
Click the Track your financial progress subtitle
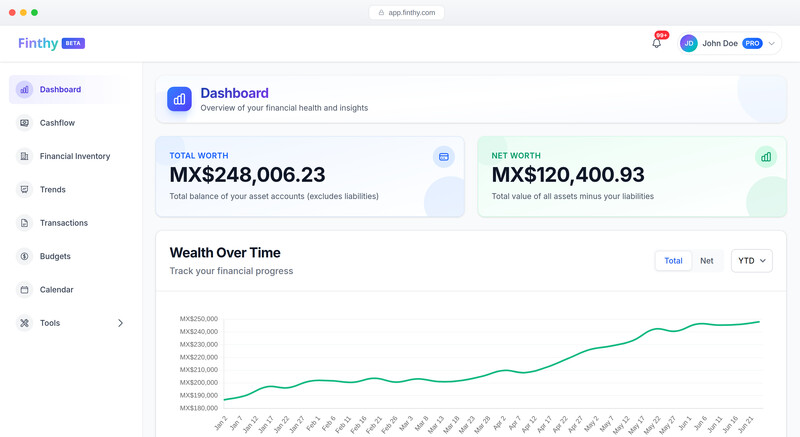231,271
